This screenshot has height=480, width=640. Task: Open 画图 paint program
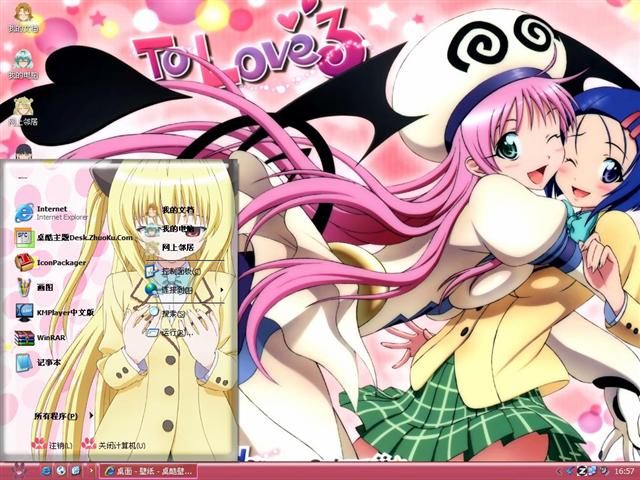(34, 287)
